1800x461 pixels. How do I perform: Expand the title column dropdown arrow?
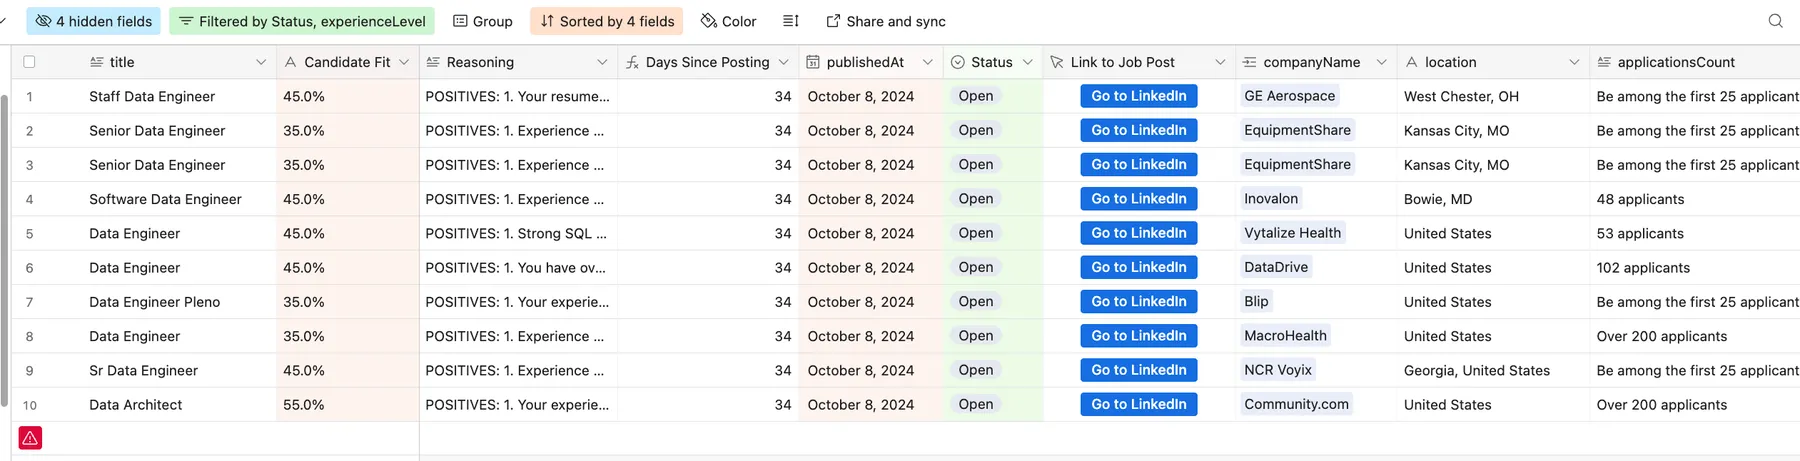click(261, 62)
